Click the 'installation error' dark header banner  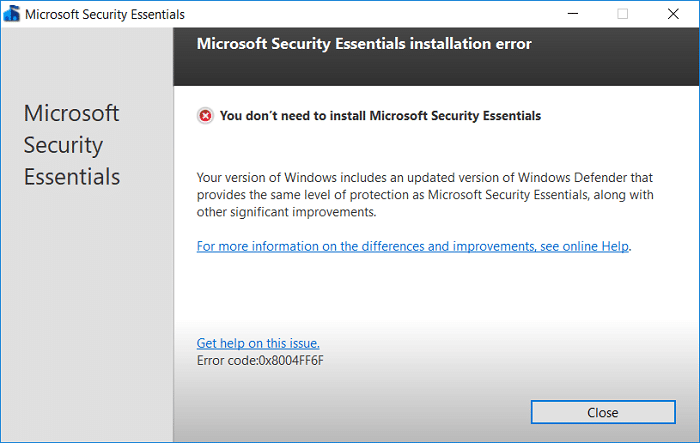[x=364, y=44]
